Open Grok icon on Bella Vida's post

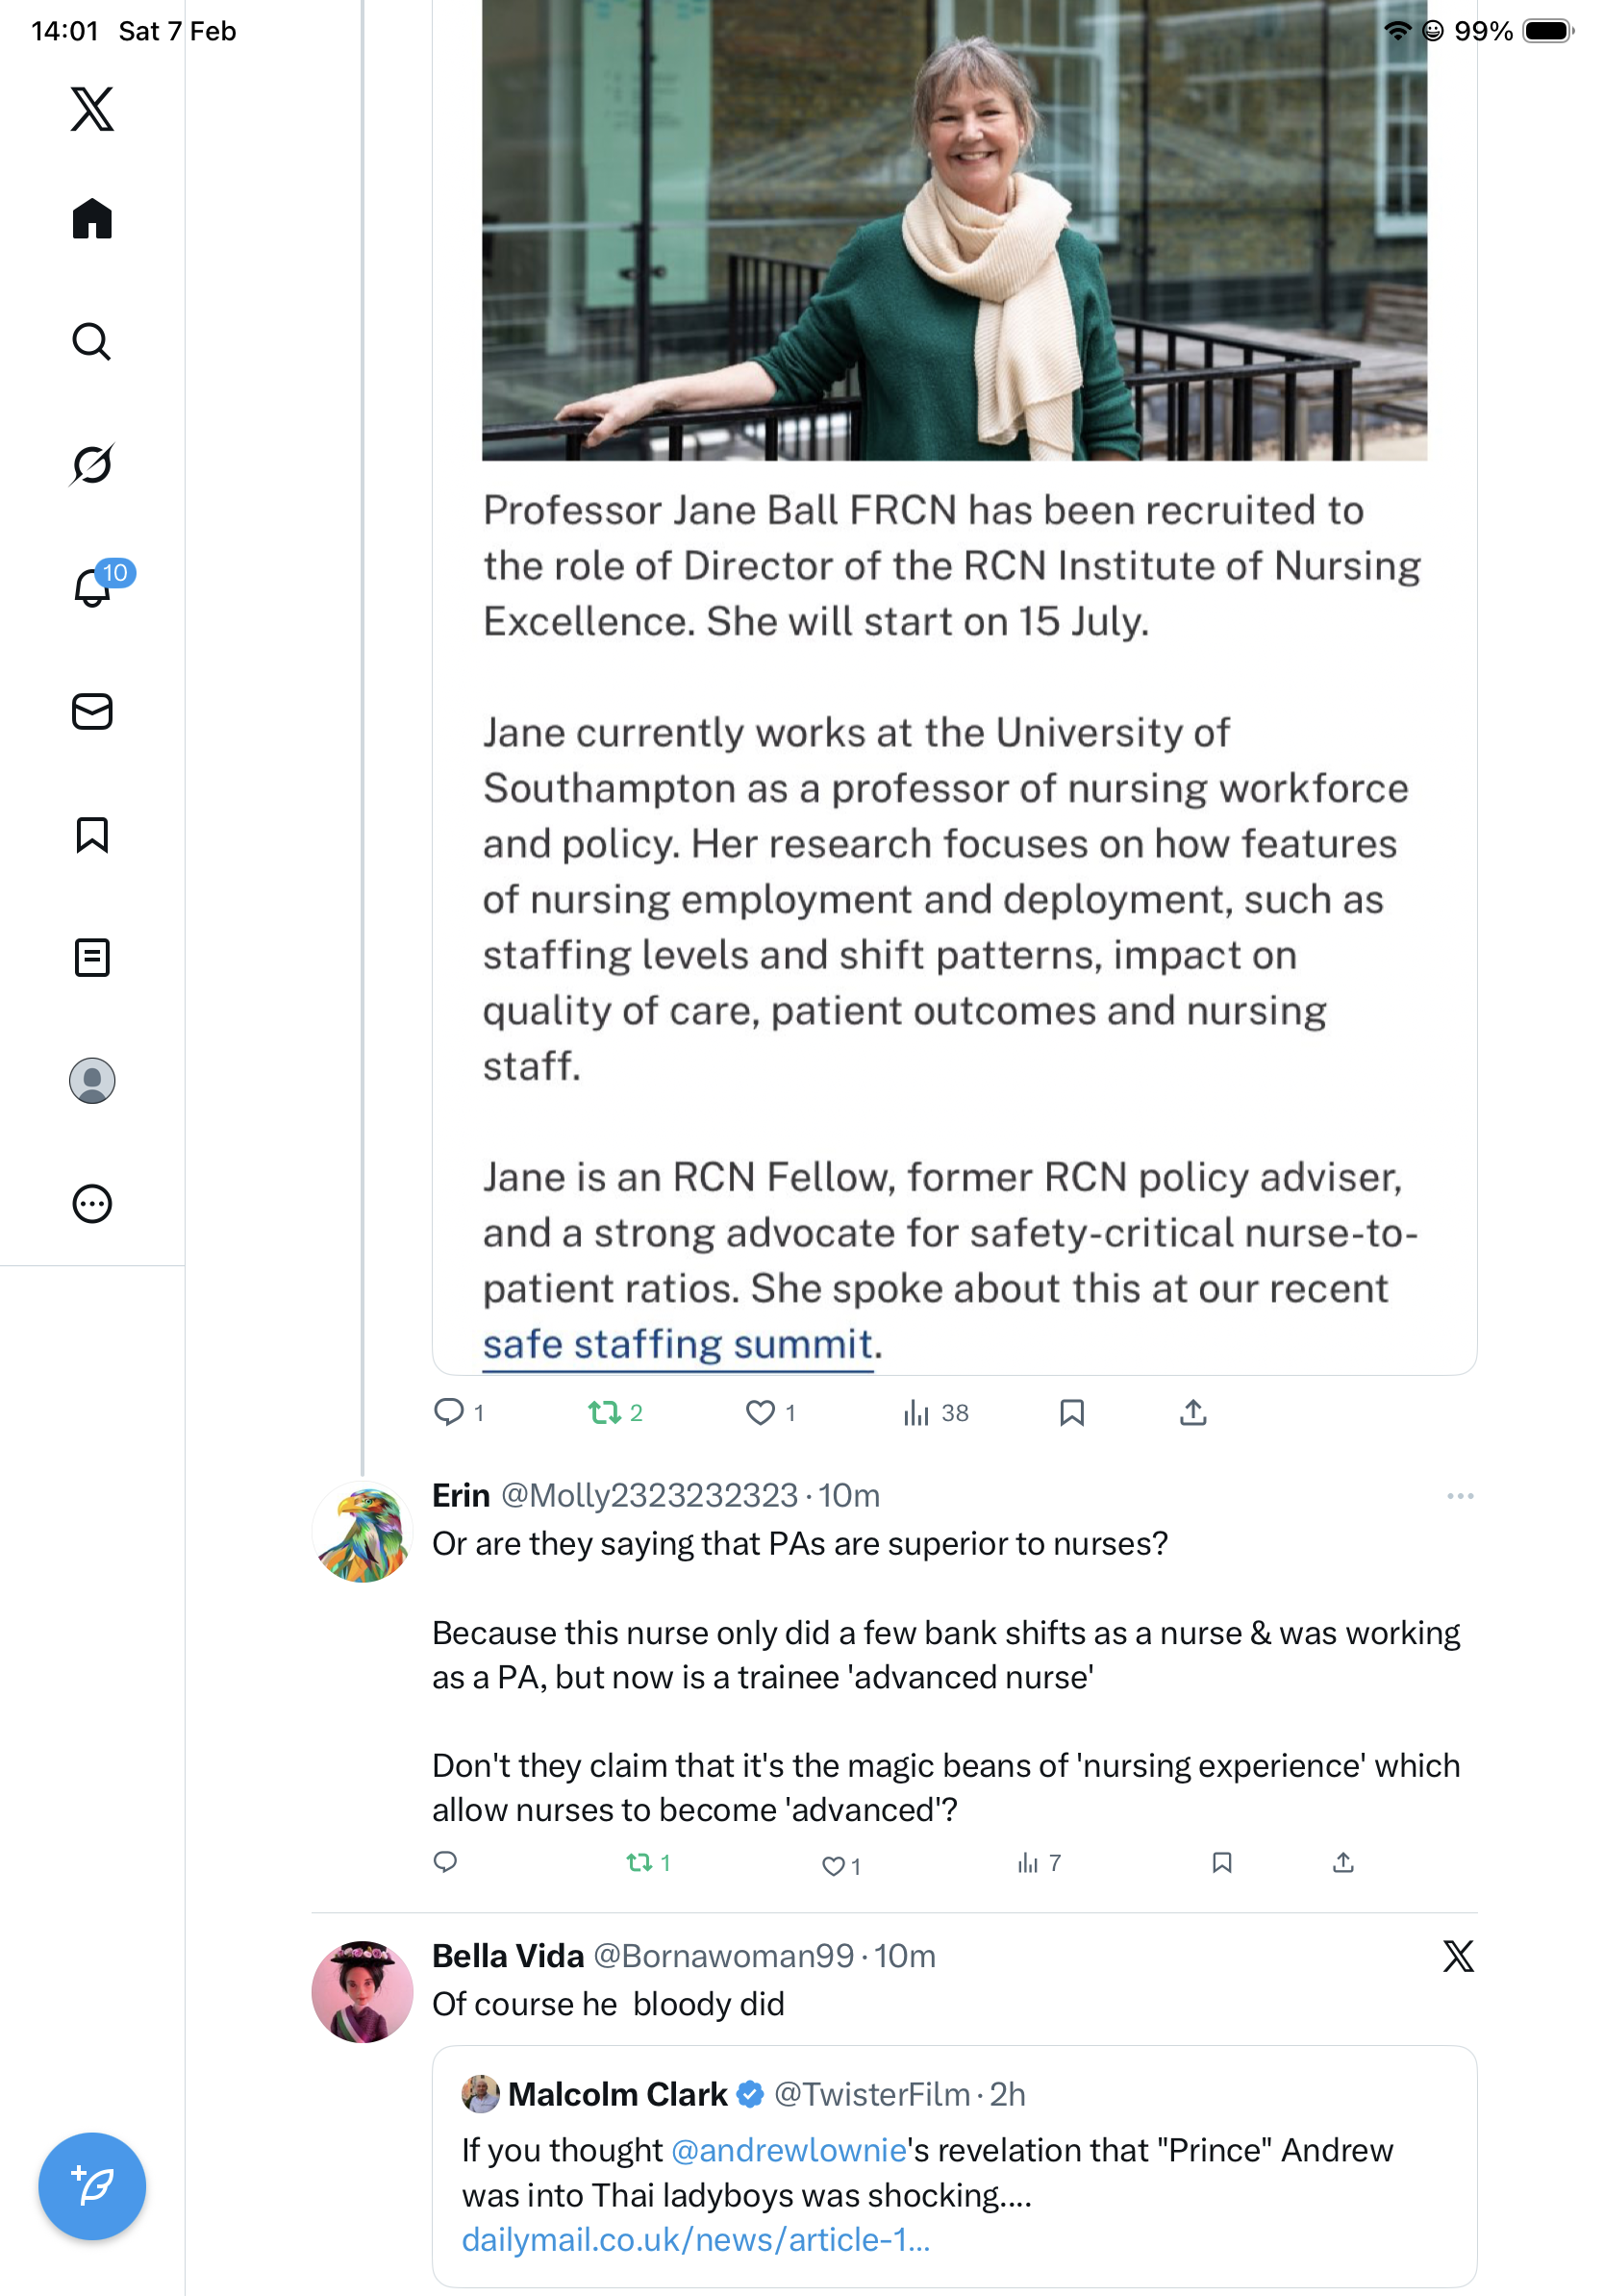[x=1458, y=1955]
